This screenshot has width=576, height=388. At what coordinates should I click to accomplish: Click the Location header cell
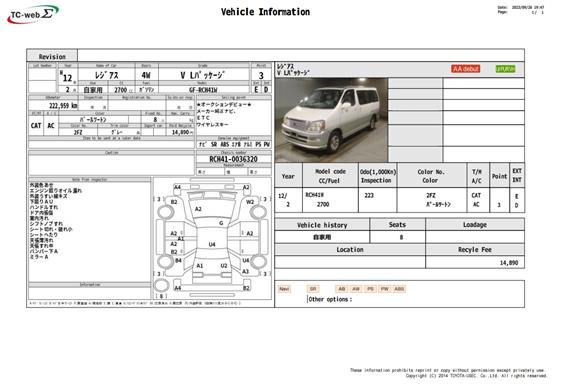click(x=350, y=249)
